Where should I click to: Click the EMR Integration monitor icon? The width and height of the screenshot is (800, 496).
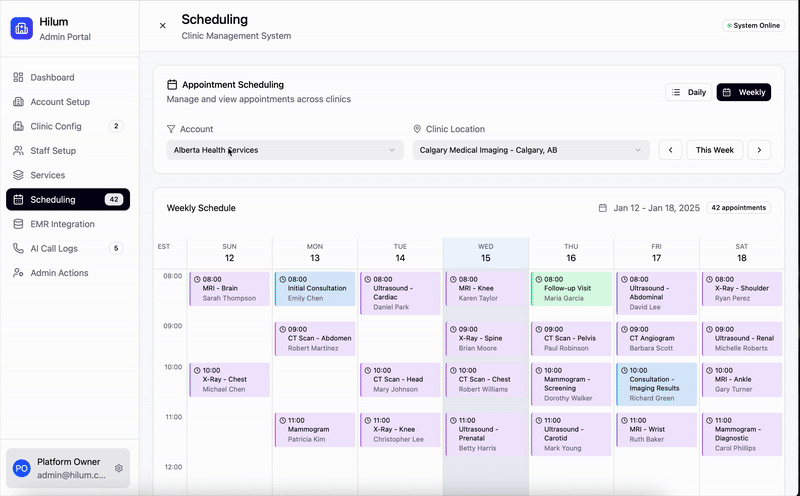tap(18, 224)
